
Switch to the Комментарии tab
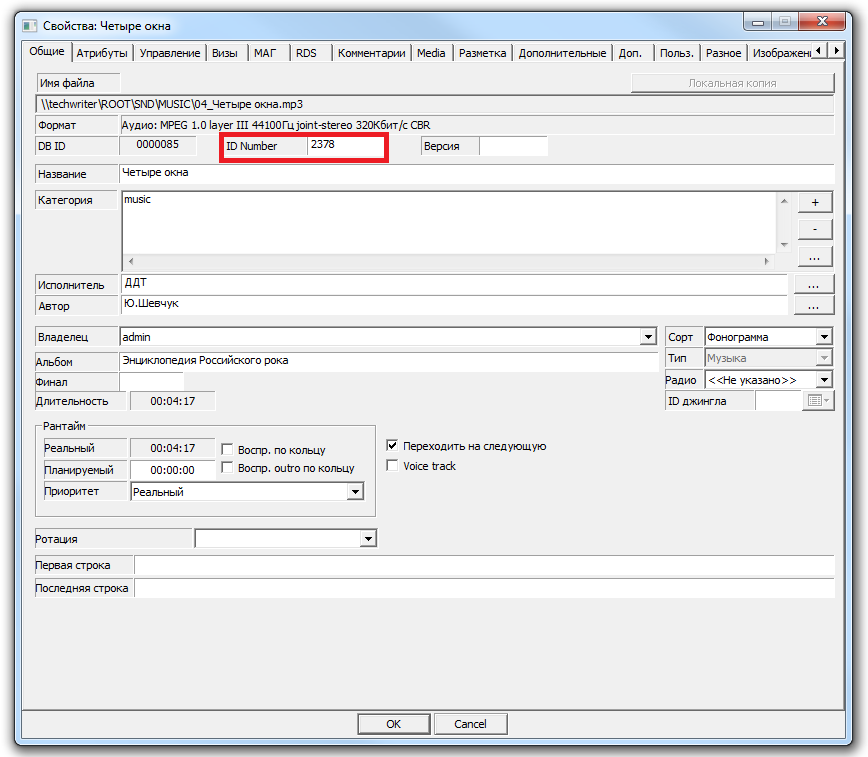tap(371, 53)
